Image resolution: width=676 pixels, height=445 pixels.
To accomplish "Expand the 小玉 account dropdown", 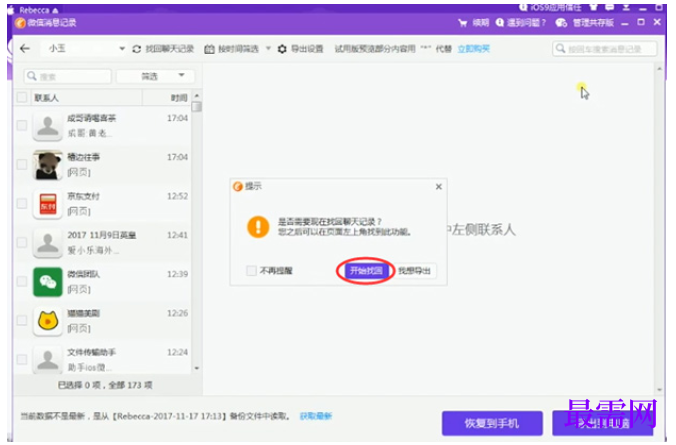I will click(x=122, y=49).
